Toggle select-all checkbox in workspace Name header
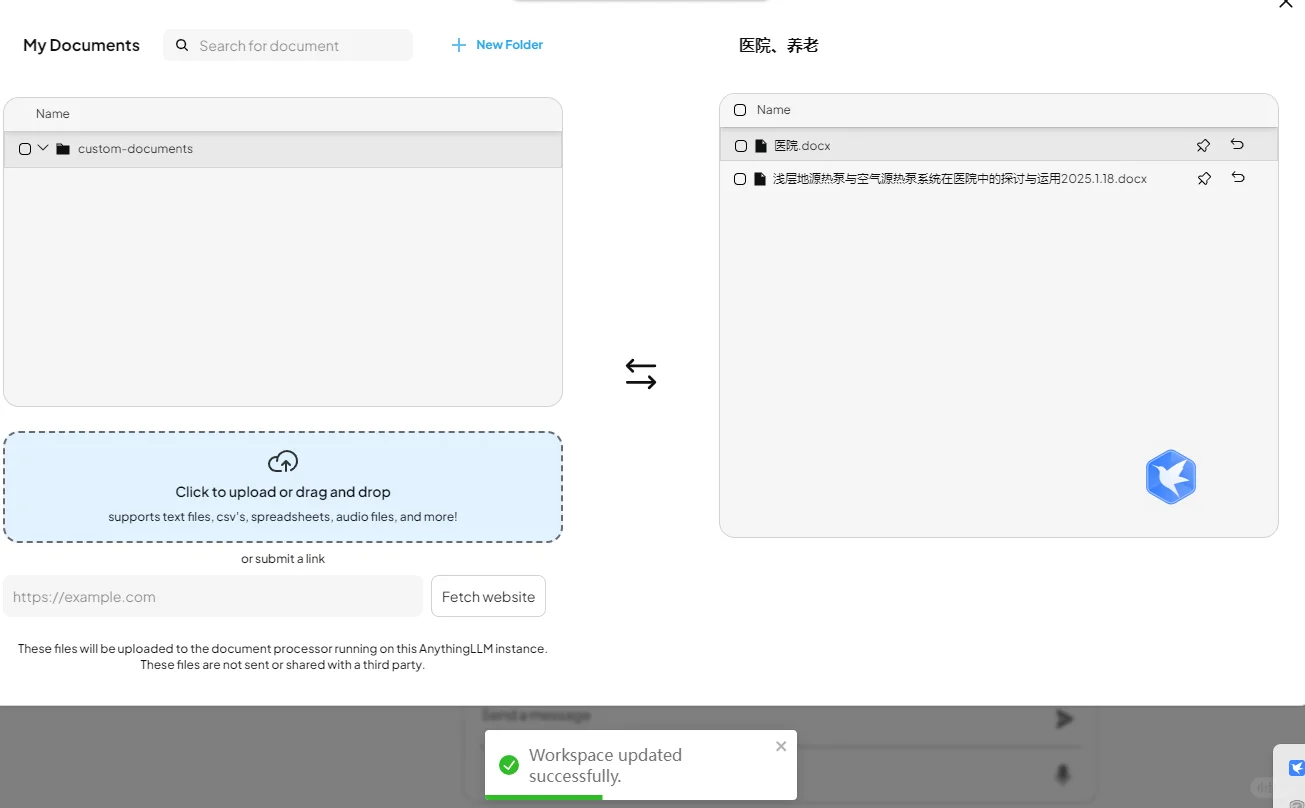 [740, 110]
